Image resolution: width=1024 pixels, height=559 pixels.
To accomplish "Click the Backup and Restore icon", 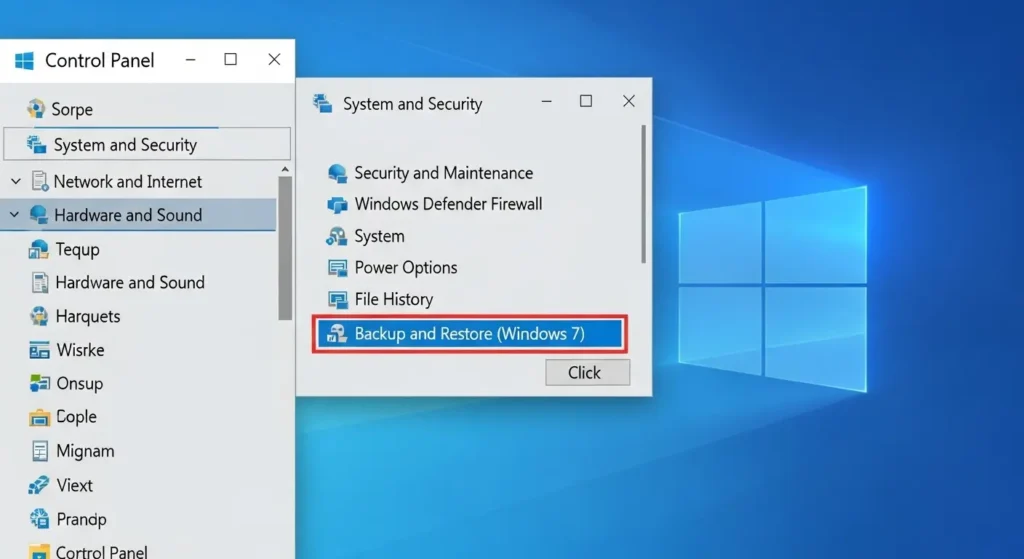I will (336, 334).
